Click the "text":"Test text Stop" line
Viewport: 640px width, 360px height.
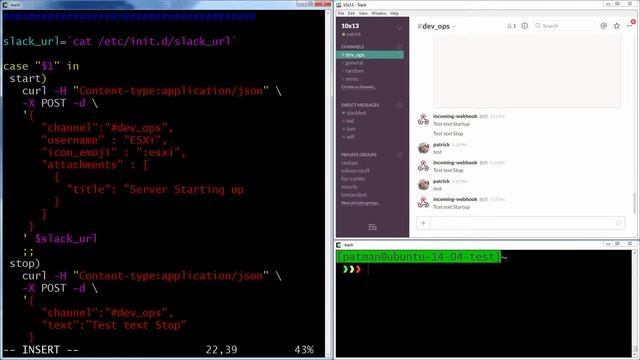click(113, 325)
